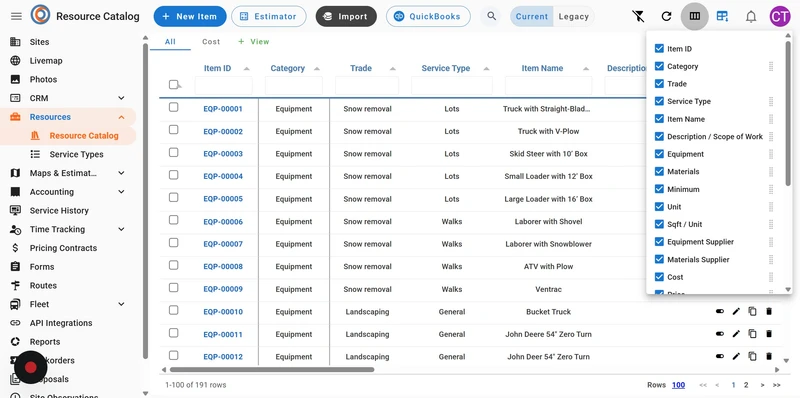Viewport: 800px width, 398px height.
Task: Open Service Types under Resources
Action: (77, 155)
